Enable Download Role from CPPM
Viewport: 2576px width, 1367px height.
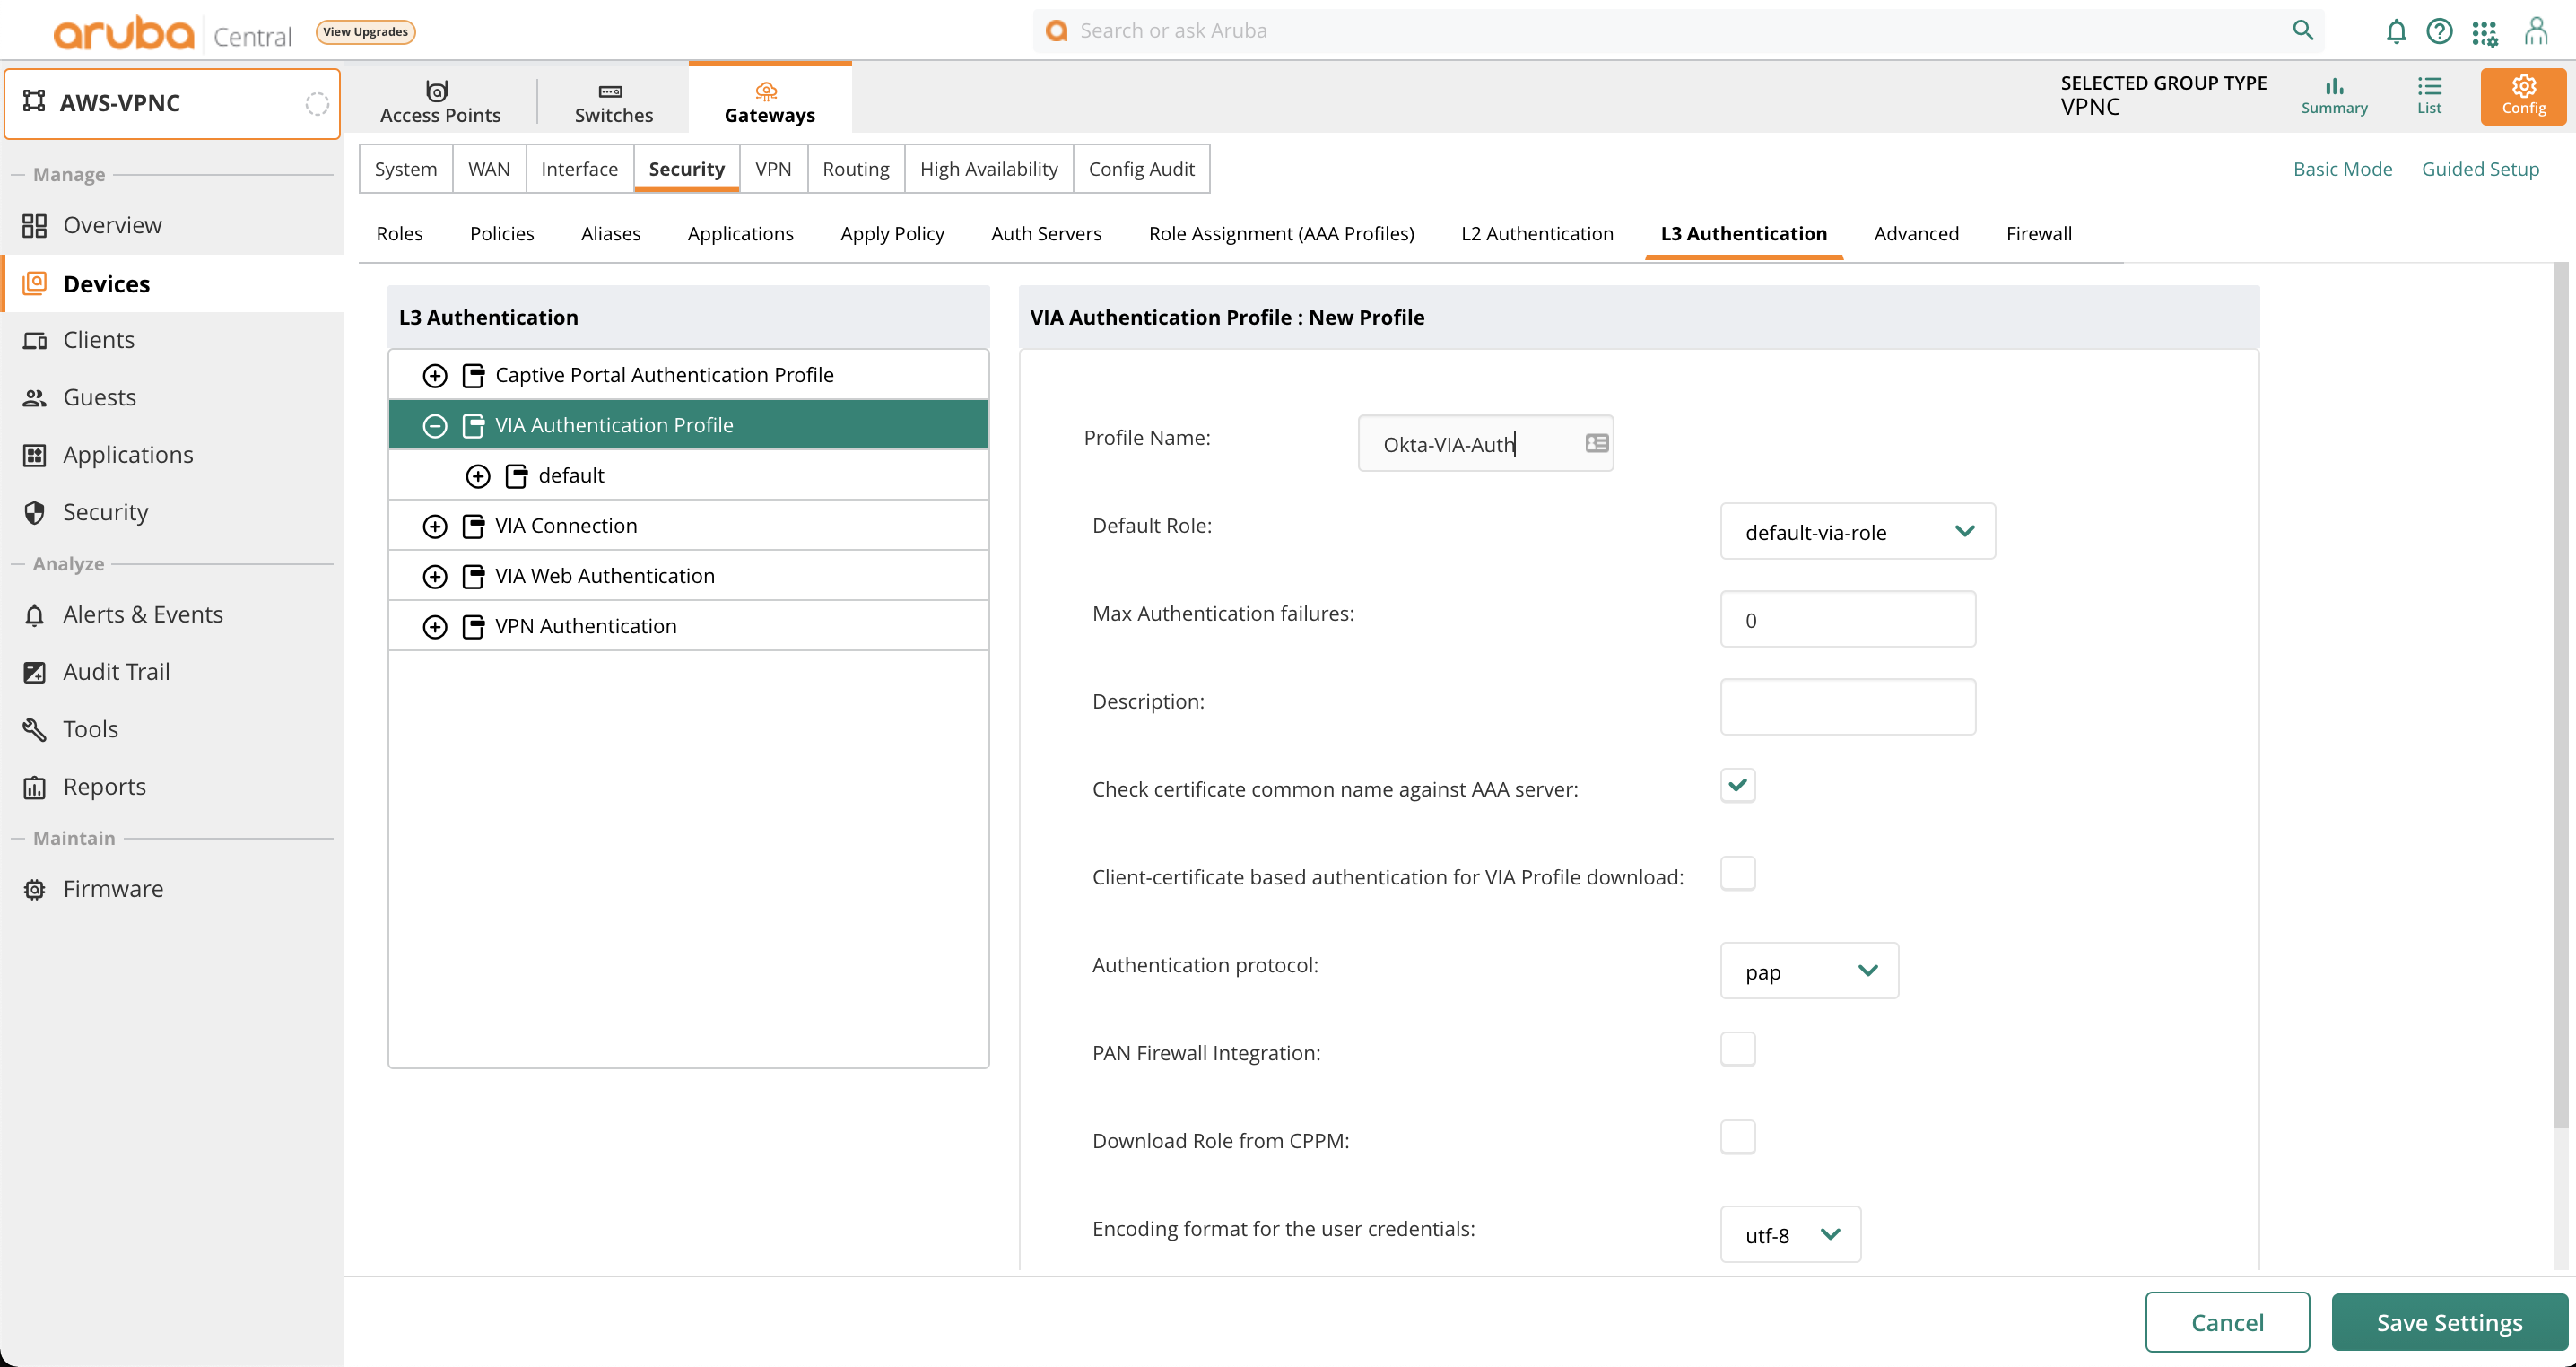1737,1136
